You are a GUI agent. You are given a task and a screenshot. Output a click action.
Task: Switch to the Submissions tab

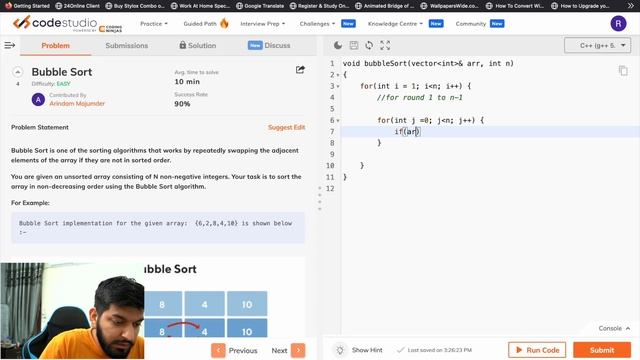(127, 45)
